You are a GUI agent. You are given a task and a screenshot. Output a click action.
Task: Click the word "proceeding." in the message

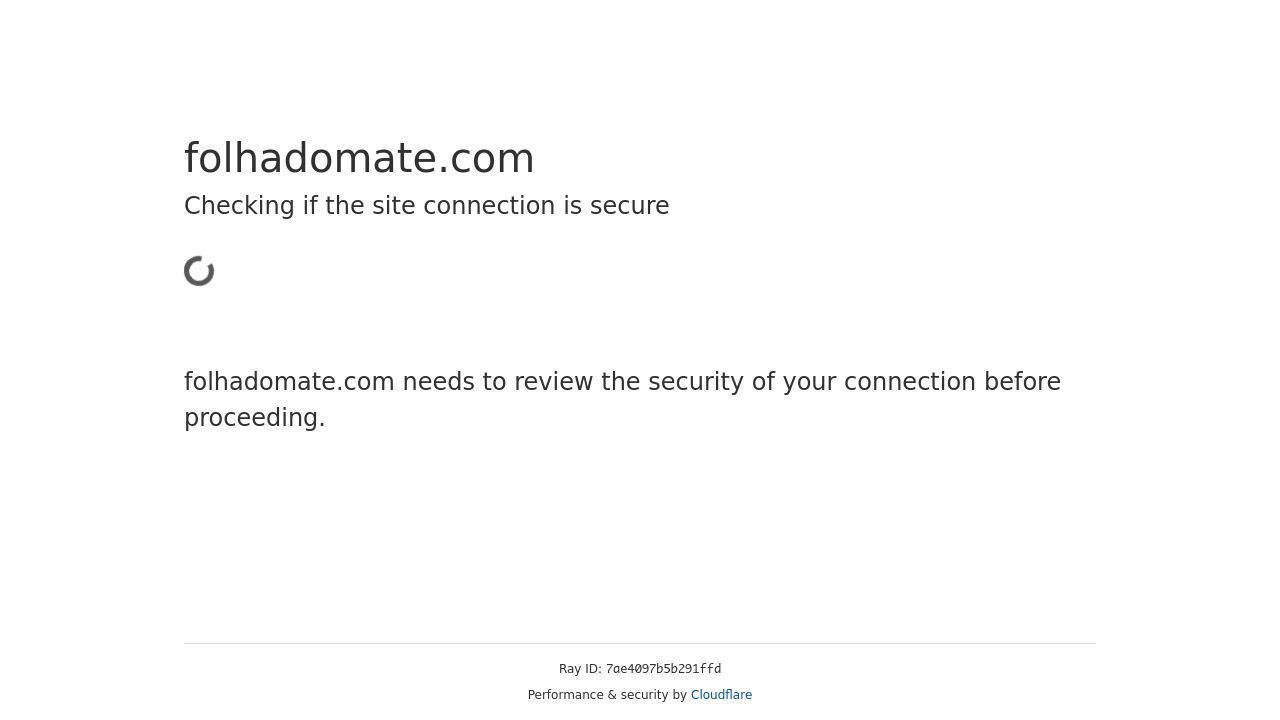click(x=255, y=418)
